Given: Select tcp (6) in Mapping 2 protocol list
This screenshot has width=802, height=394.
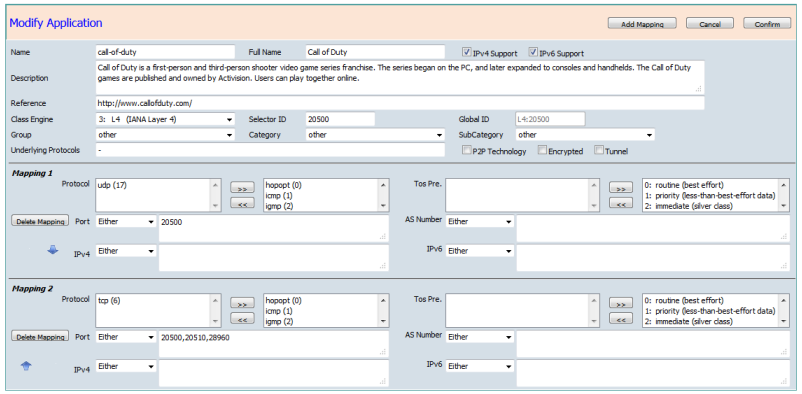Looking at the screenshot, I should tap(109, 301).
